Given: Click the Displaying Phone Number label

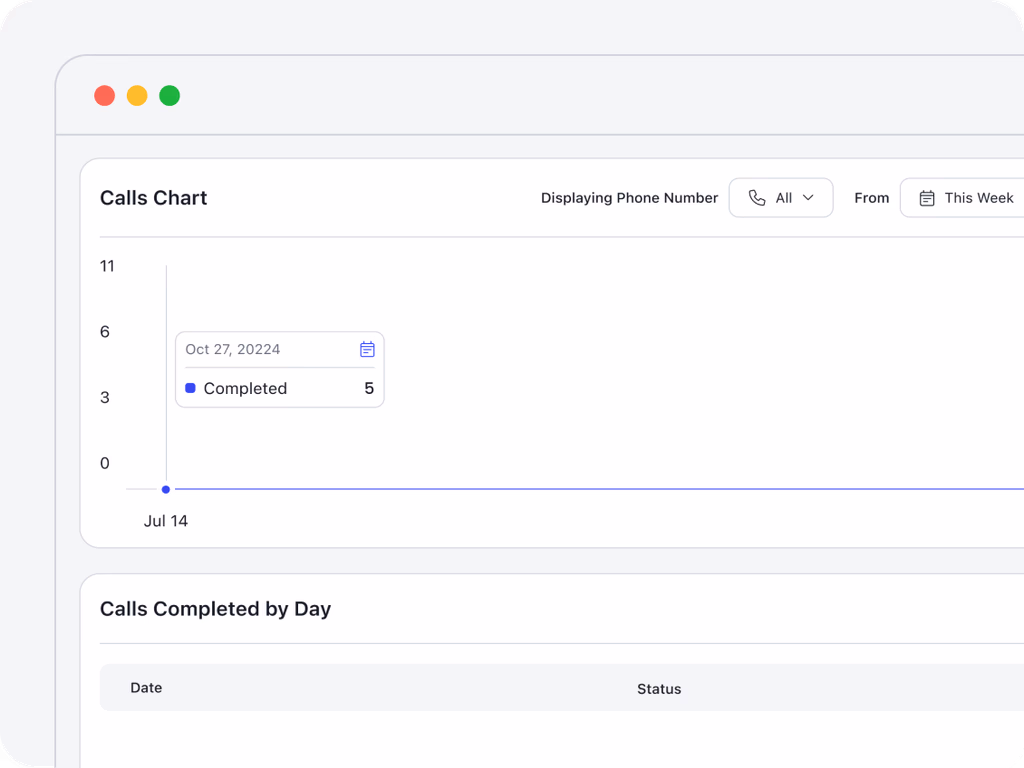Looking at the screenshot, I should point(629,198).
